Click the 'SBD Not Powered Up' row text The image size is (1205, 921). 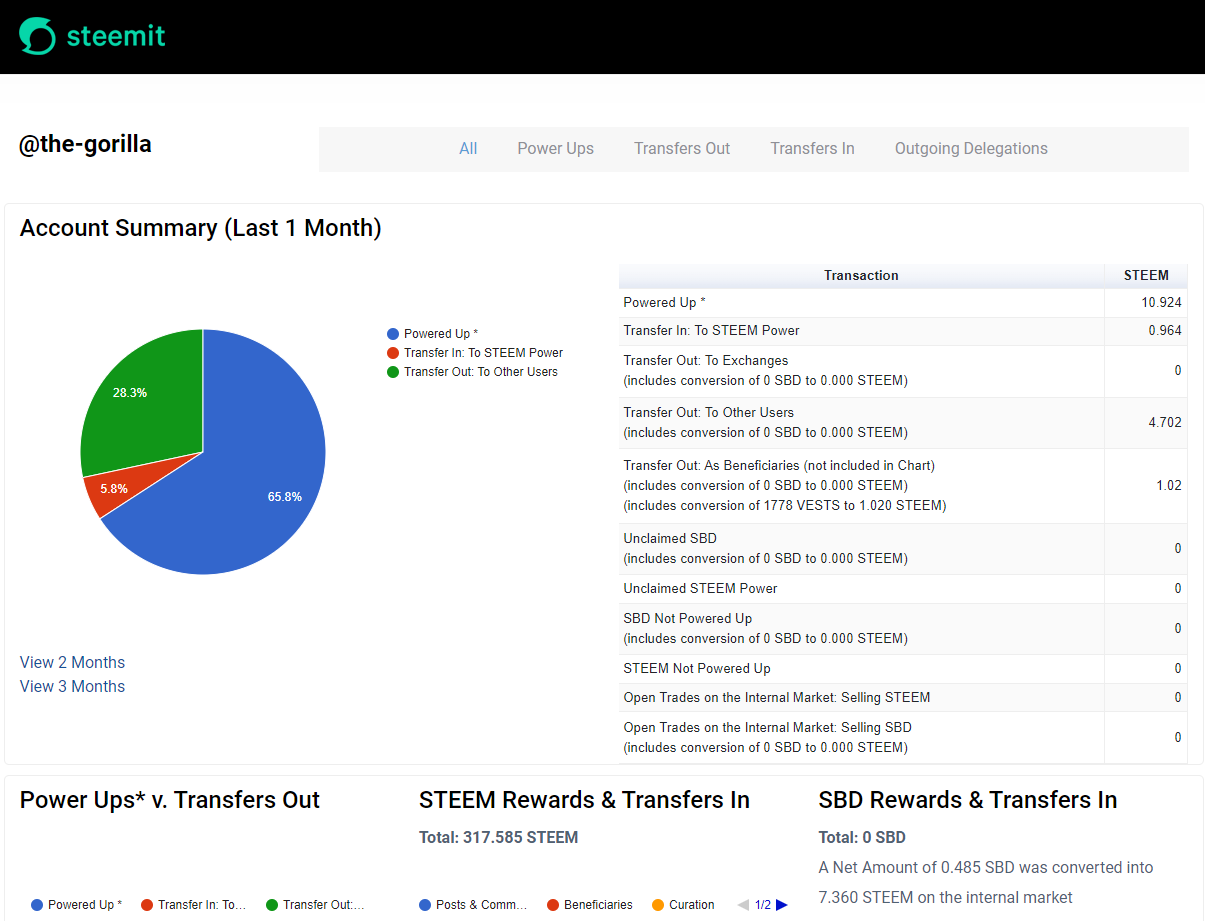[687, 618]
